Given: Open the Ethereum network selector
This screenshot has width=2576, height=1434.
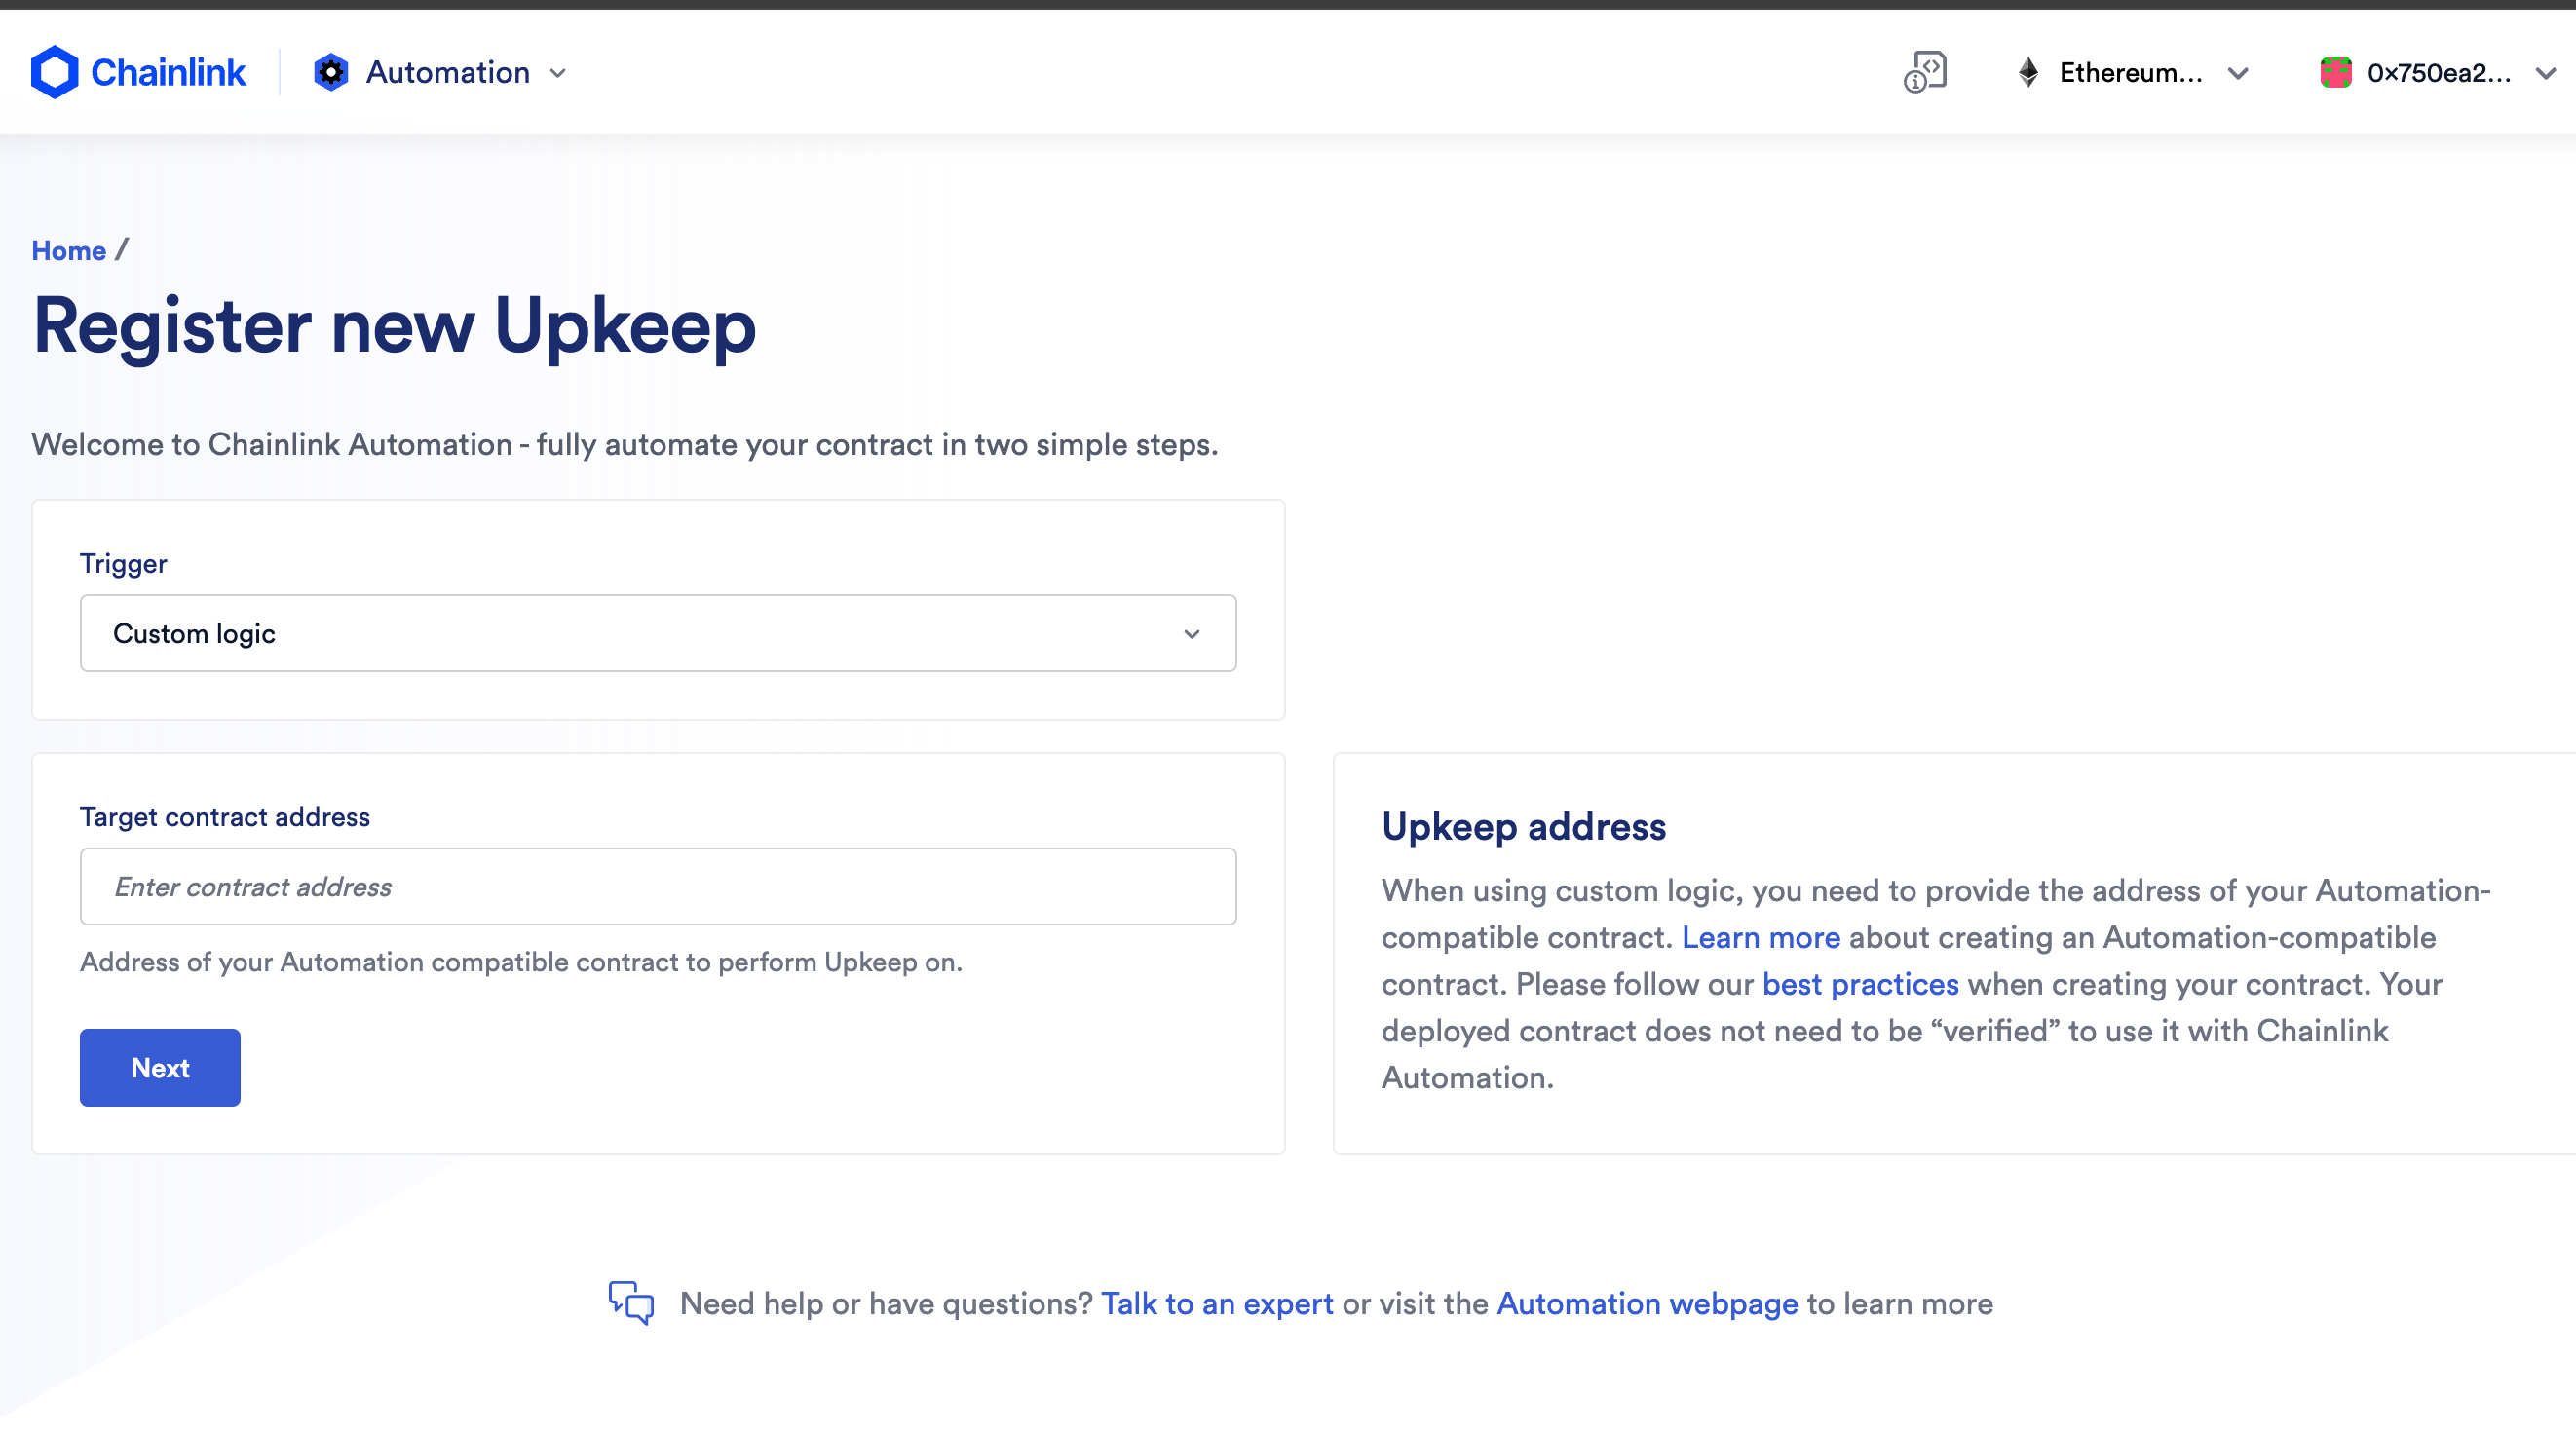Looking at the screenshot, I should tap(2132, 72).
